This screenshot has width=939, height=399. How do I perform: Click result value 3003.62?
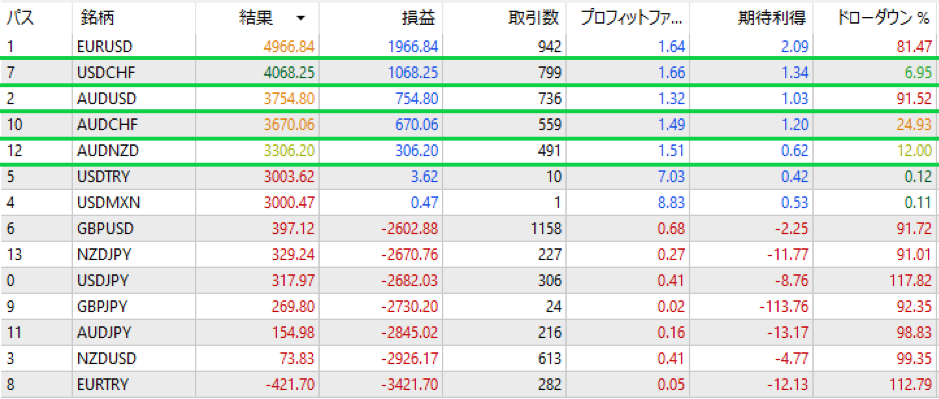[290, 176]
